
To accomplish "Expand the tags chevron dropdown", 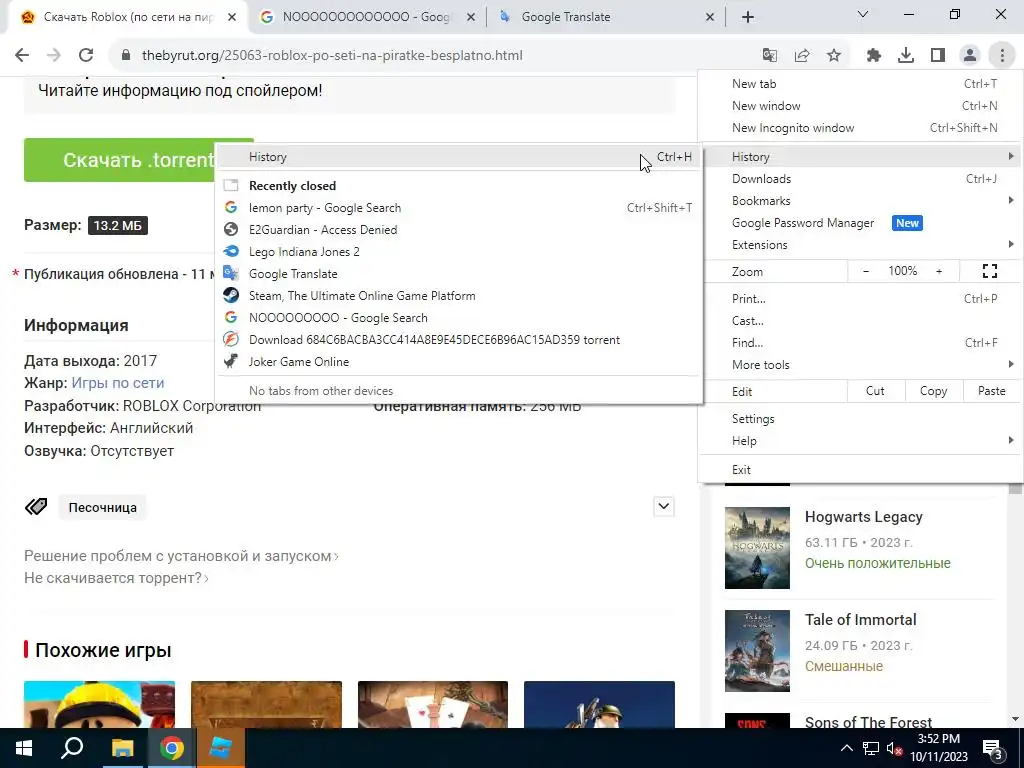I will click(x=664, y=506).
